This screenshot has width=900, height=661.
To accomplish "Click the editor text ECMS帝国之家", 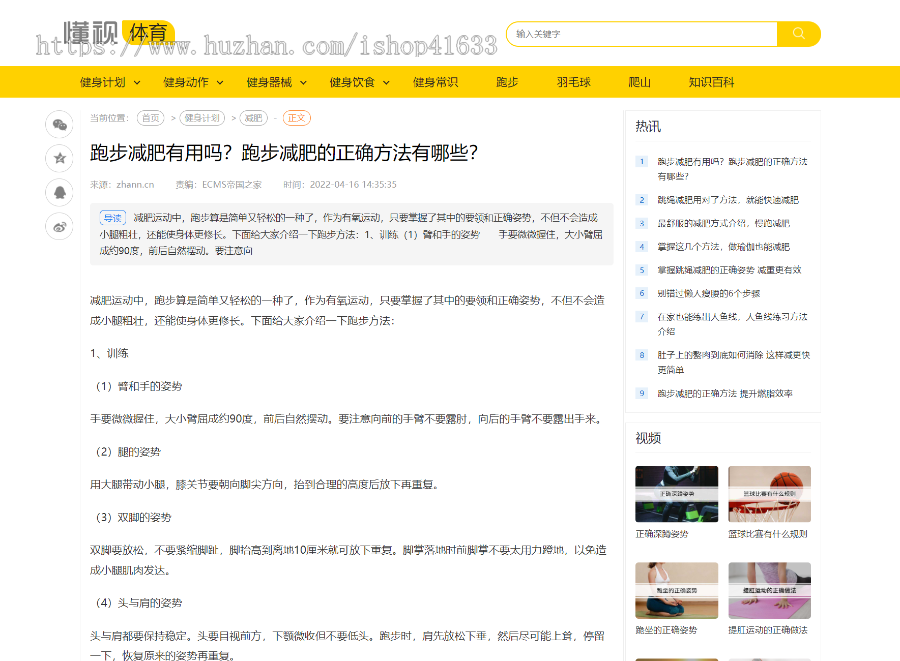I will tap(232, 185).
